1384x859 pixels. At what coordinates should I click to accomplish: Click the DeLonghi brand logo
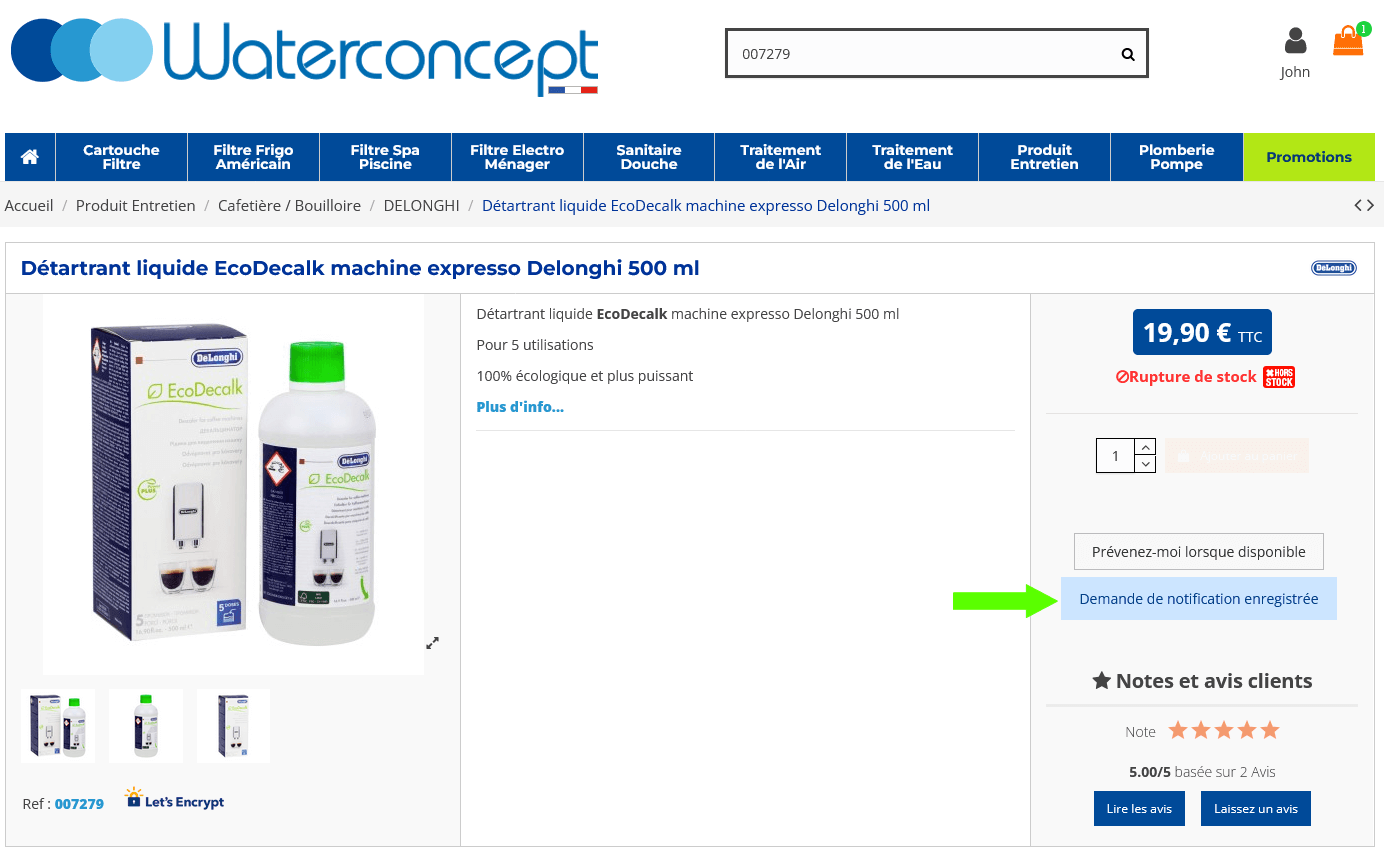[1333, 268]
